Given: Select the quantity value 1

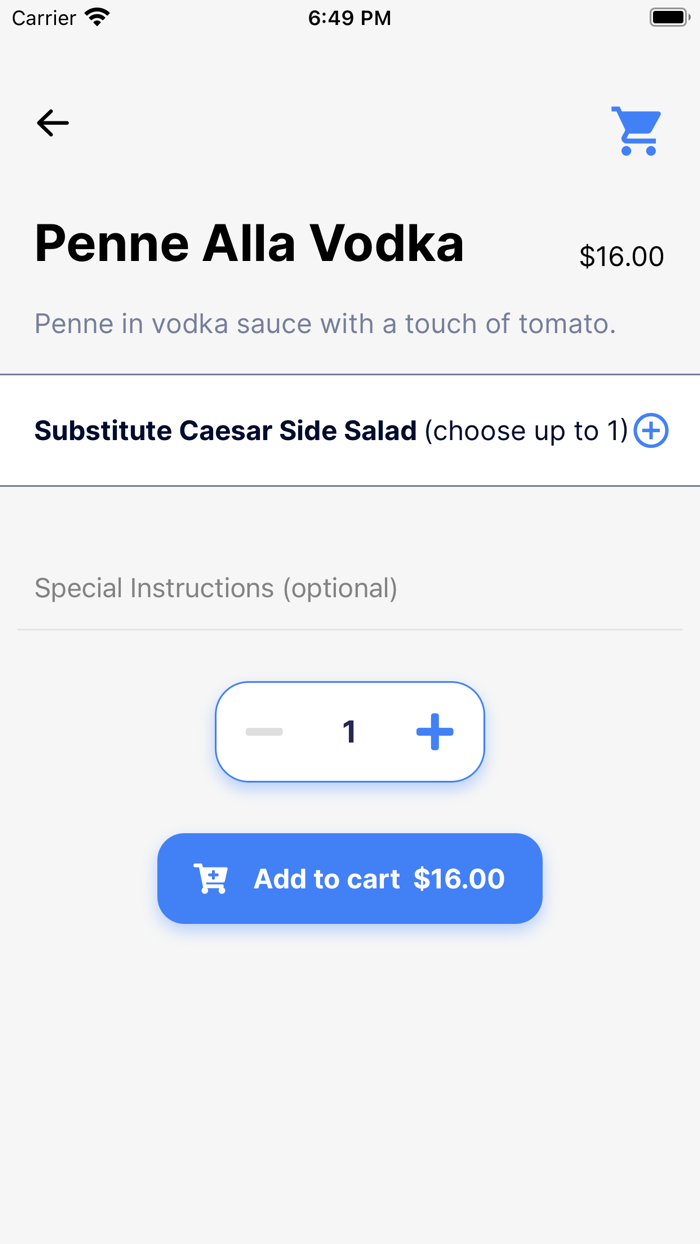Looking at the screenshot, I should coord(349,732).
